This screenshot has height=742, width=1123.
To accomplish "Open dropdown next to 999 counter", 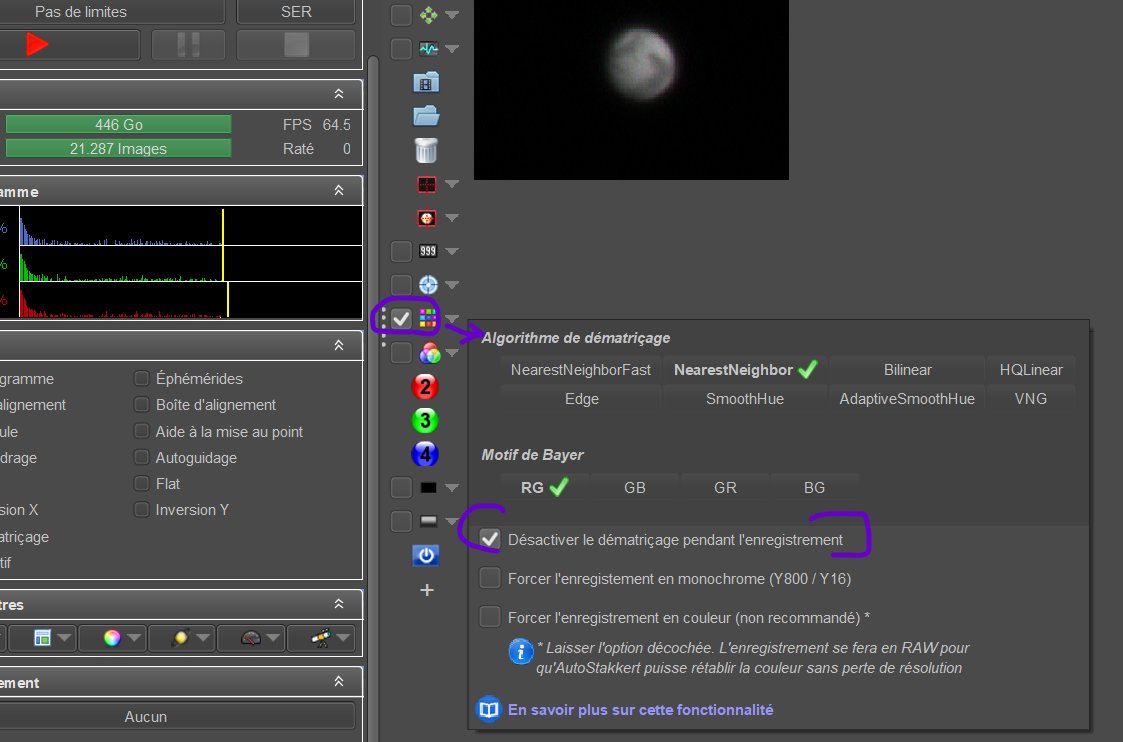I will [x=452, y=251].
